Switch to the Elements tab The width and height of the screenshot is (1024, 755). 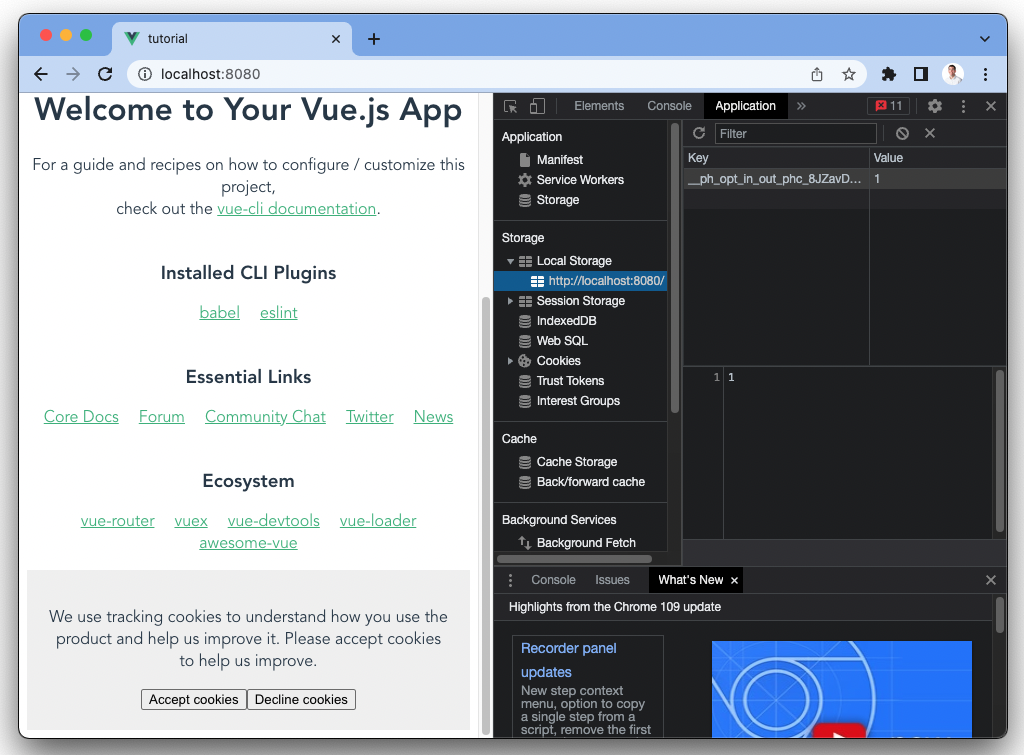(x=599, y=106)
